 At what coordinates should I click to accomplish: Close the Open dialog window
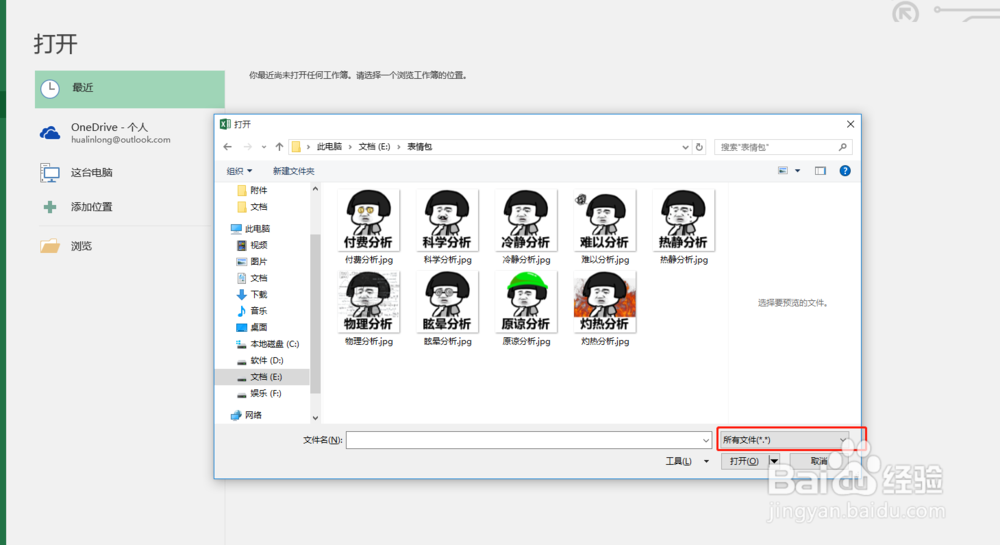(850, 124)
